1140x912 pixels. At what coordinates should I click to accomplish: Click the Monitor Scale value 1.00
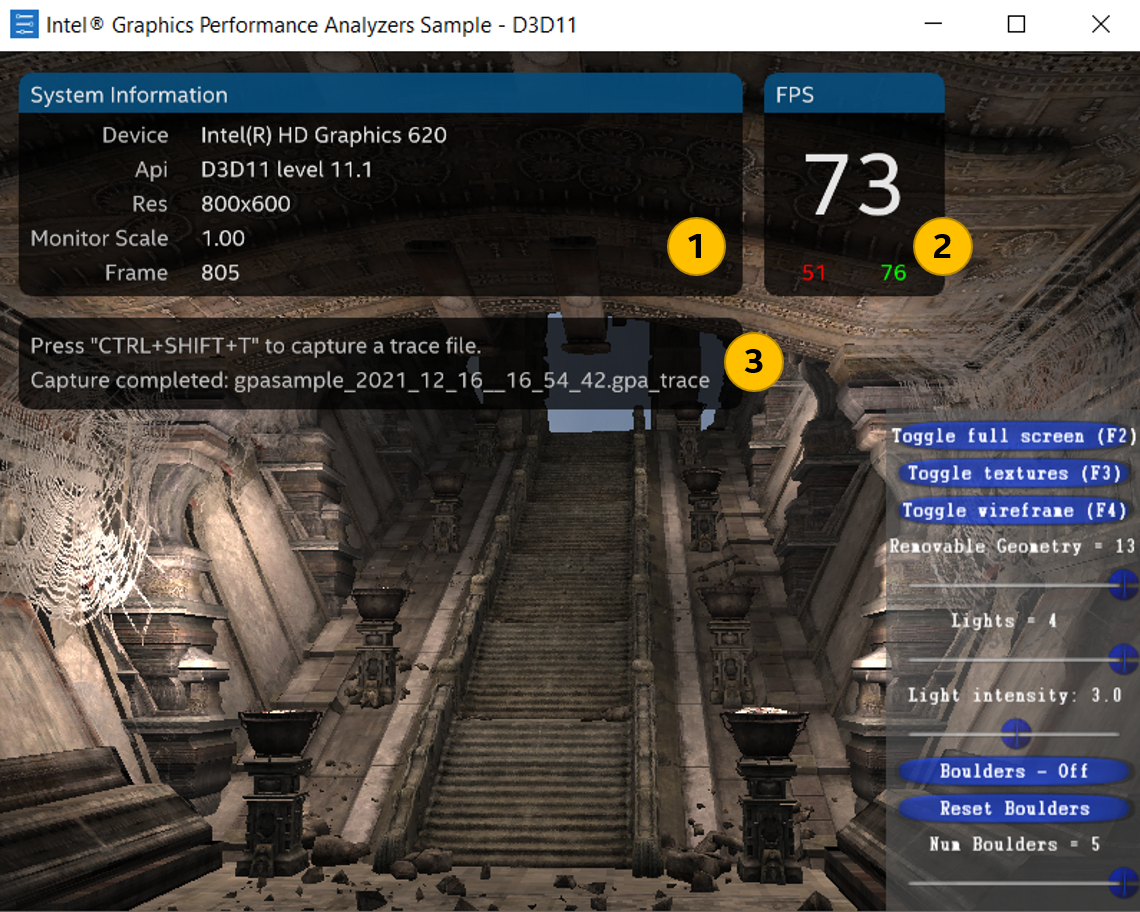[223, 239]
